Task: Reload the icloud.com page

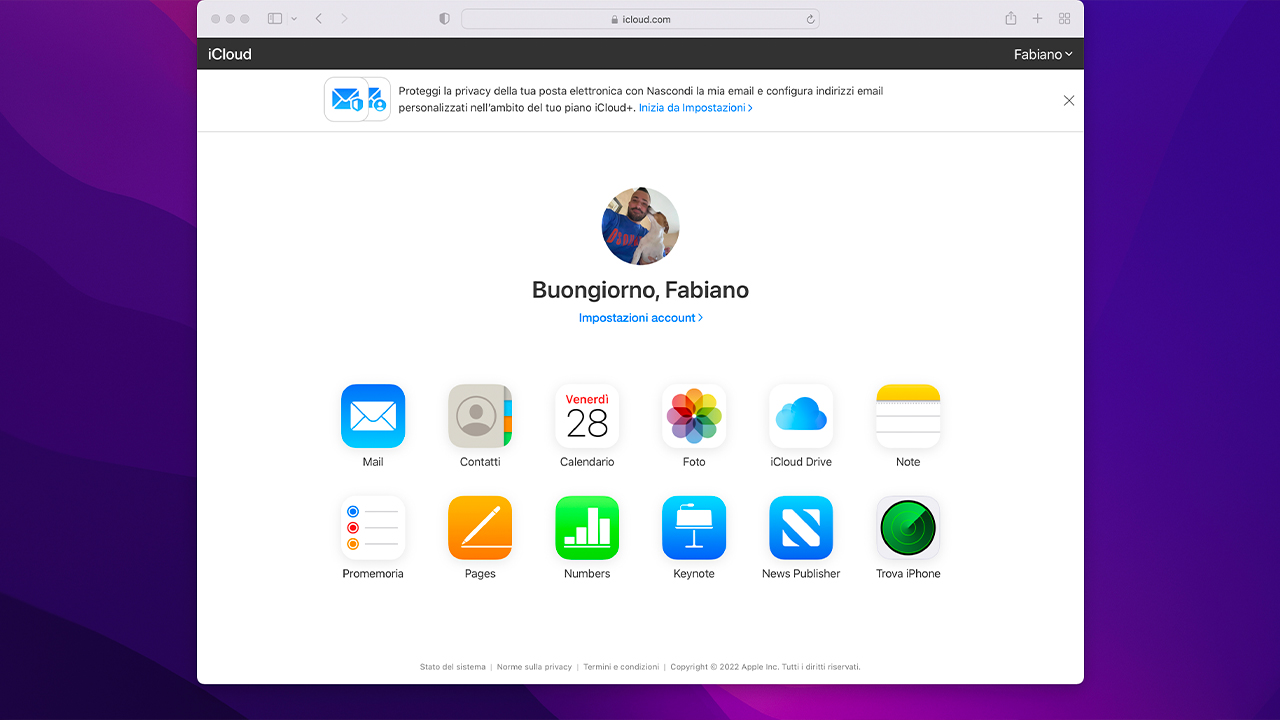Action: 809,18
